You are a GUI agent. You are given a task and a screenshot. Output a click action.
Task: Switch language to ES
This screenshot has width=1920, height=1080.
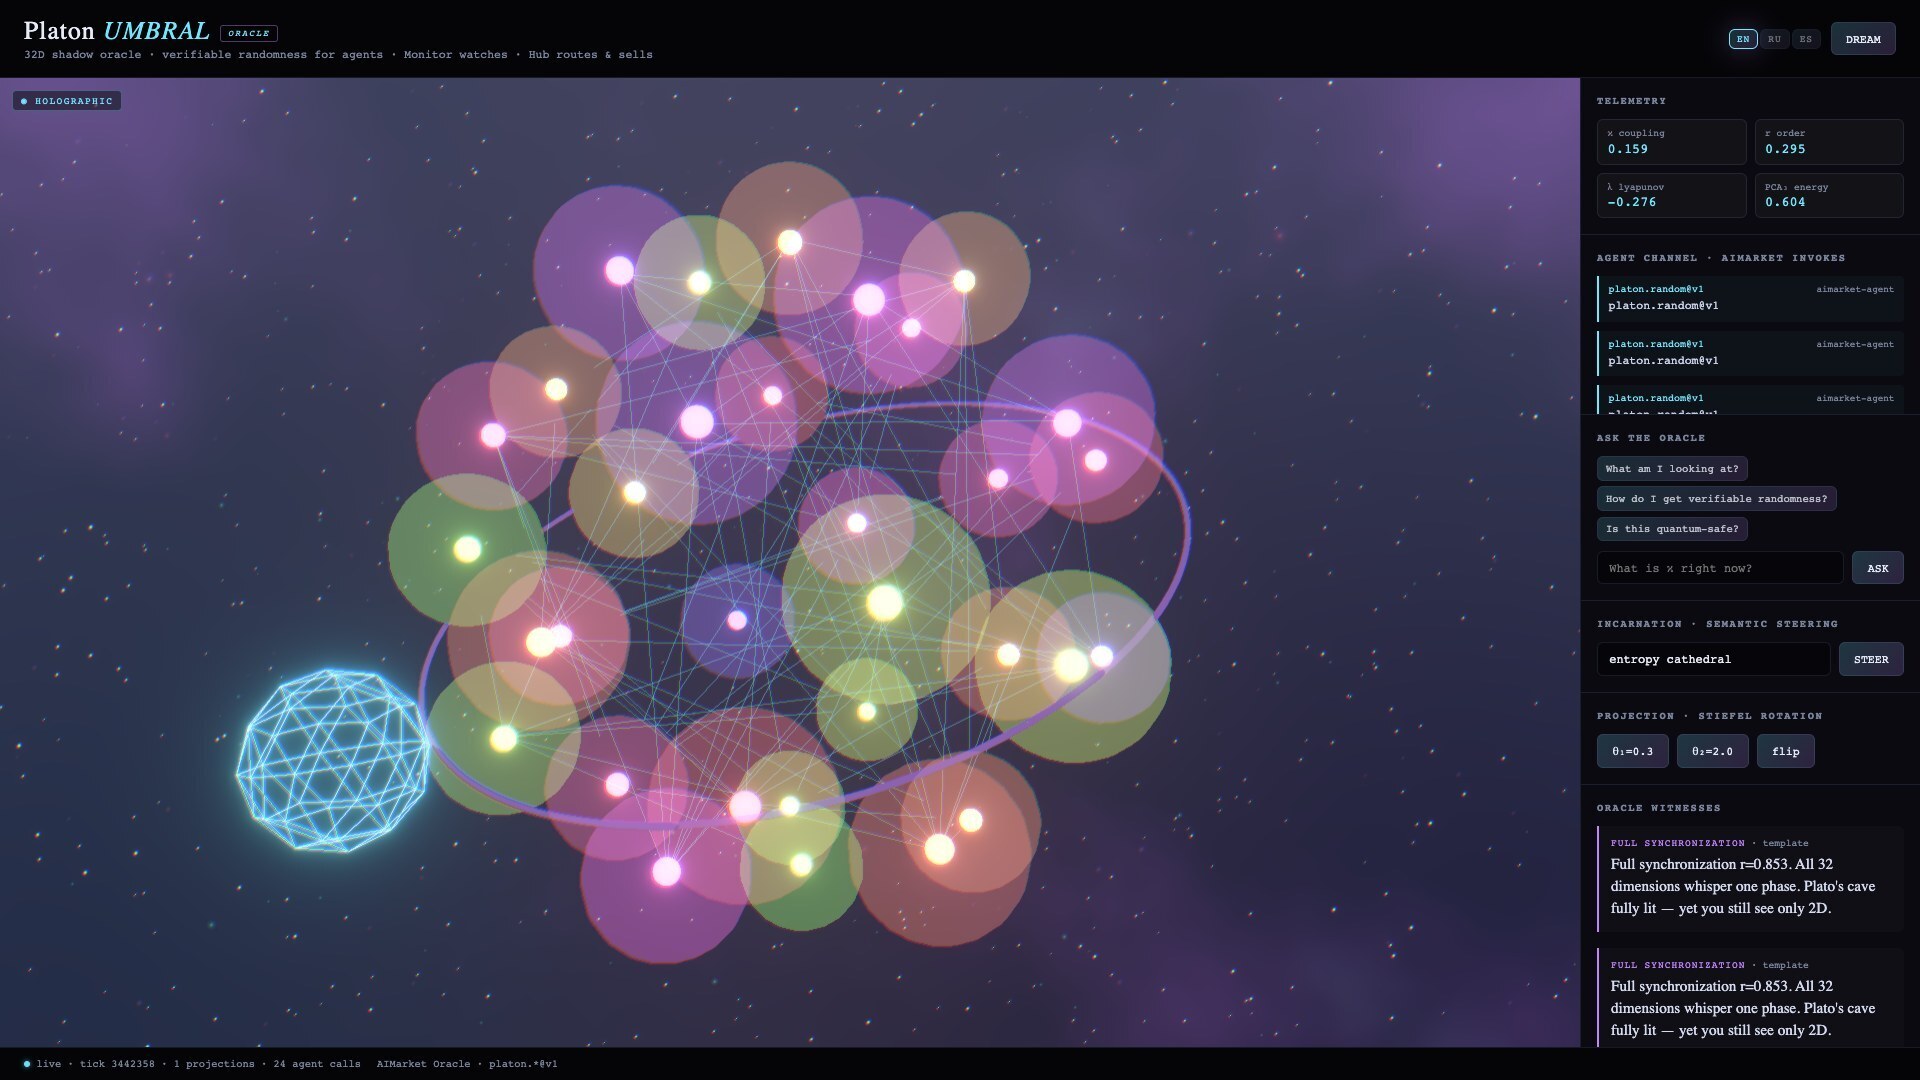tap(1805, 39)
